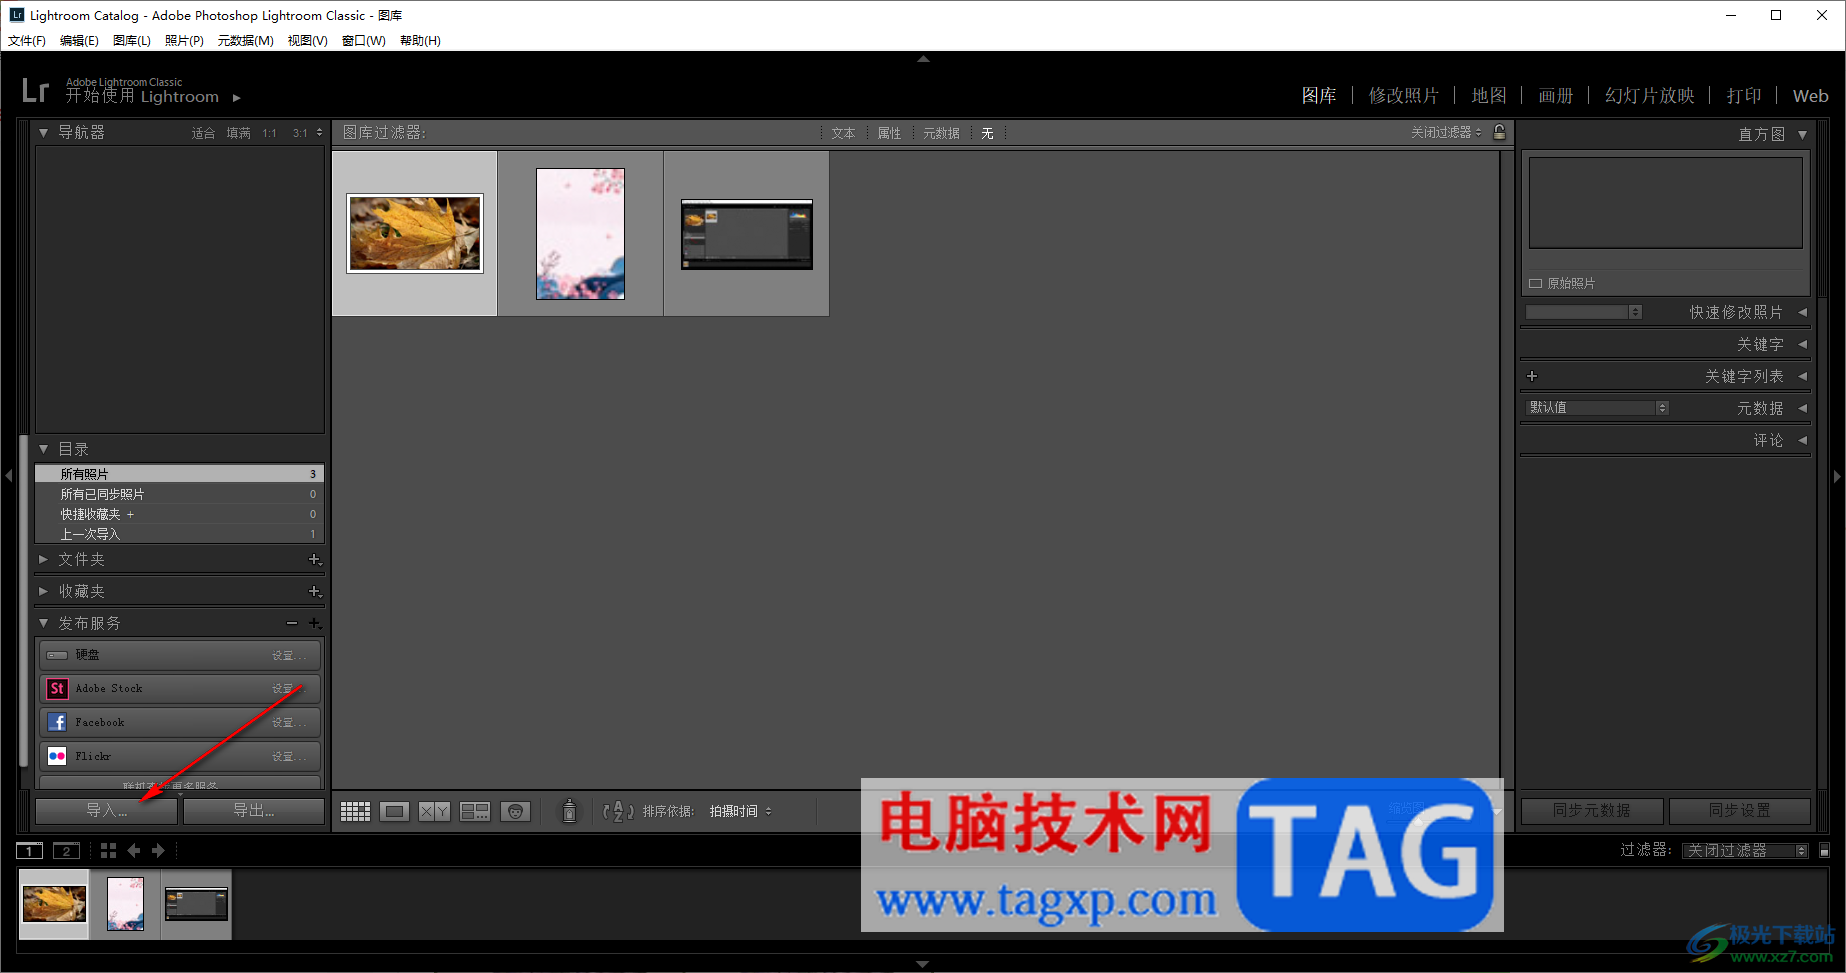This screenshot has width=1846, height=973.
Task: Enable the text (文本) library filter
Action: [843, 133]
